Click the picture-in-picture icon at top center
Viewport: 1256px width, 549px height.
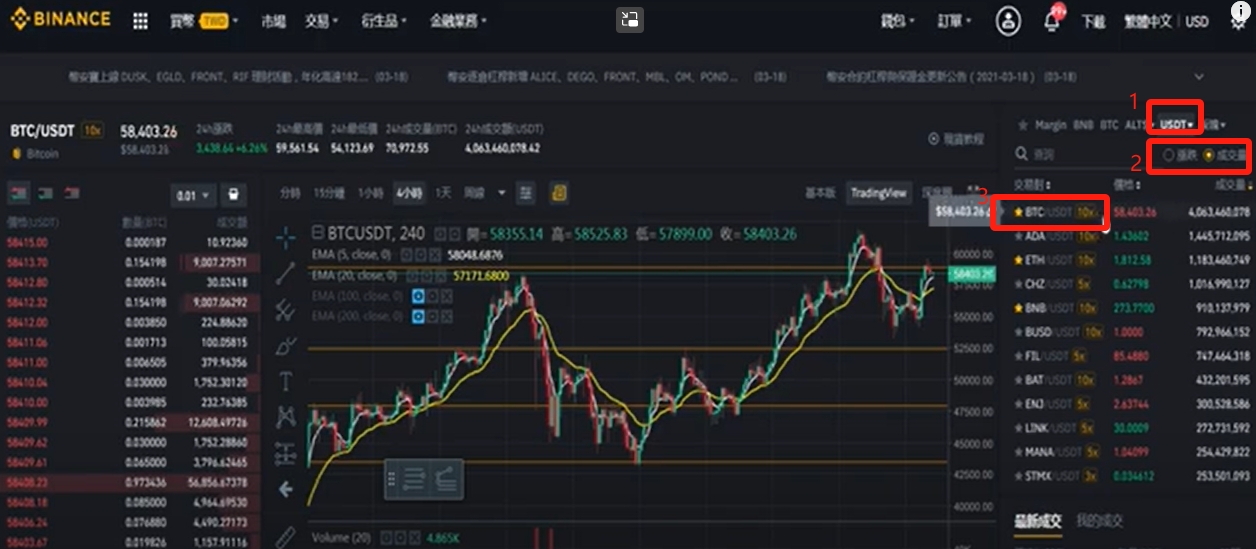[x=629, y=20]
